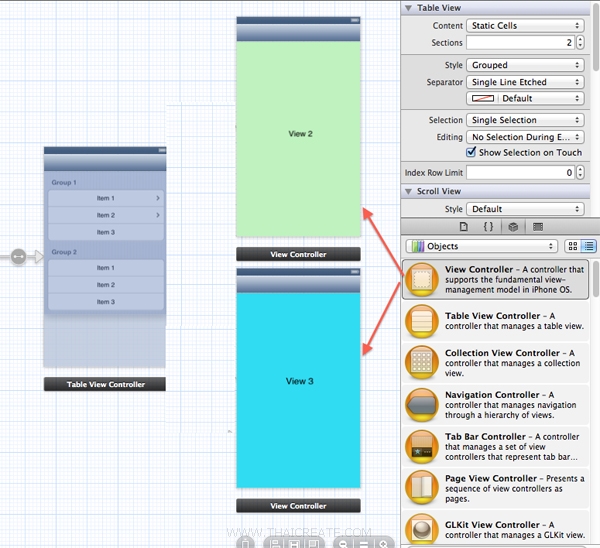Open the Media library tab

tap(538, 227)
